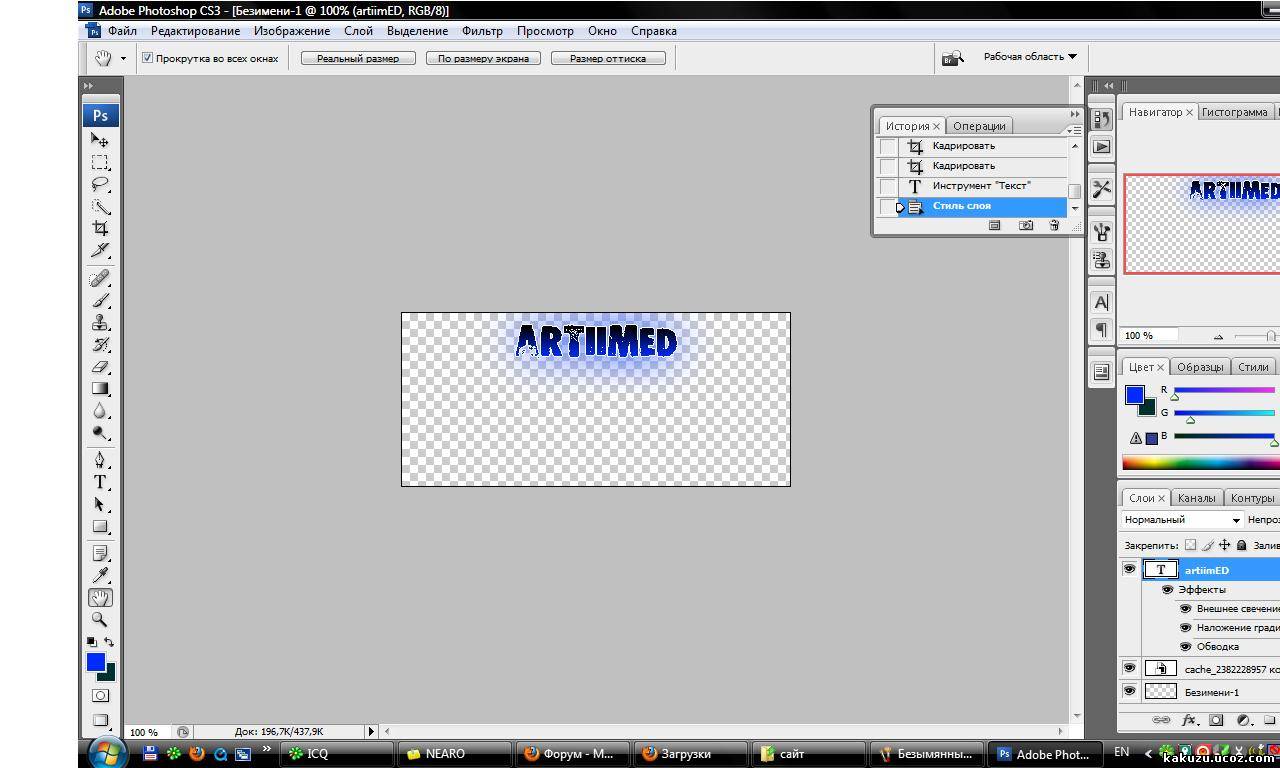Hide the artiimED text layer
The height and width of the screenshot is (768, 1280).
coord(1129,569)
